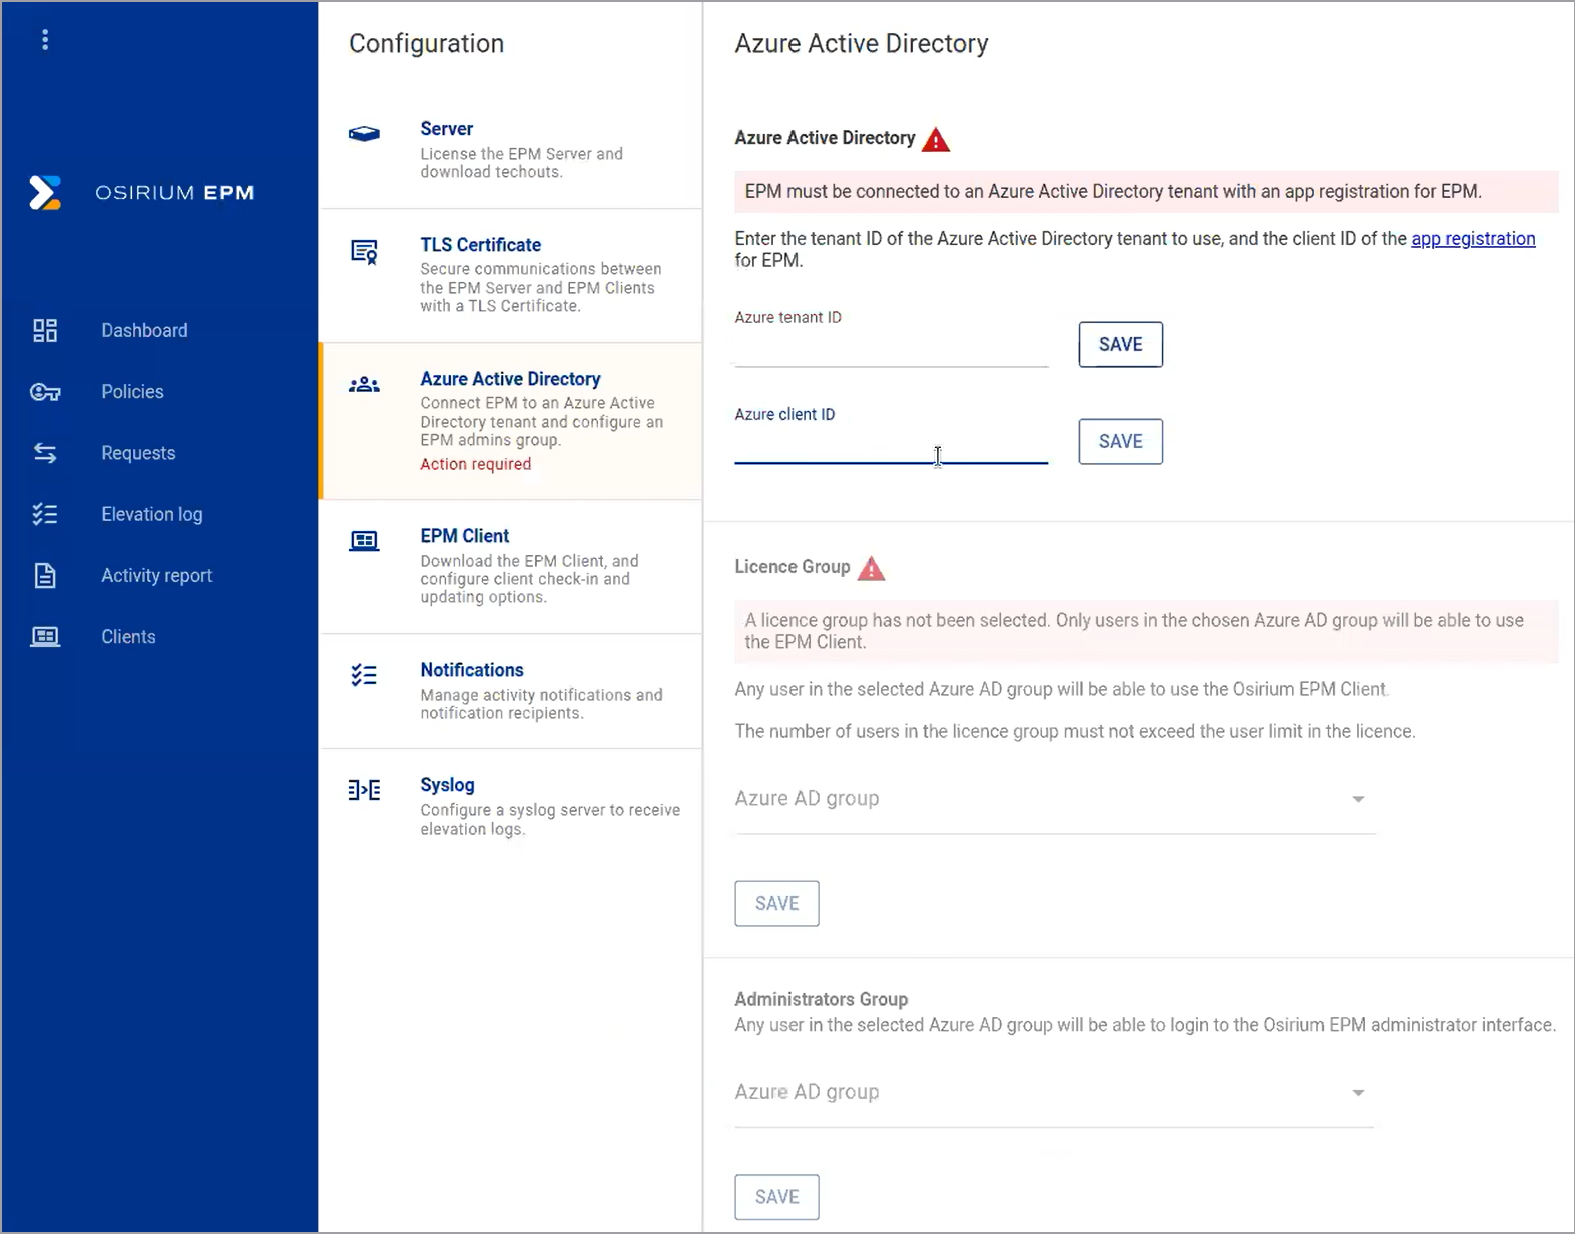Open the Administrators Group Azure AD group dropdown
The height and width of the screenshot is (1234, 1576).
point(1055,1093)
